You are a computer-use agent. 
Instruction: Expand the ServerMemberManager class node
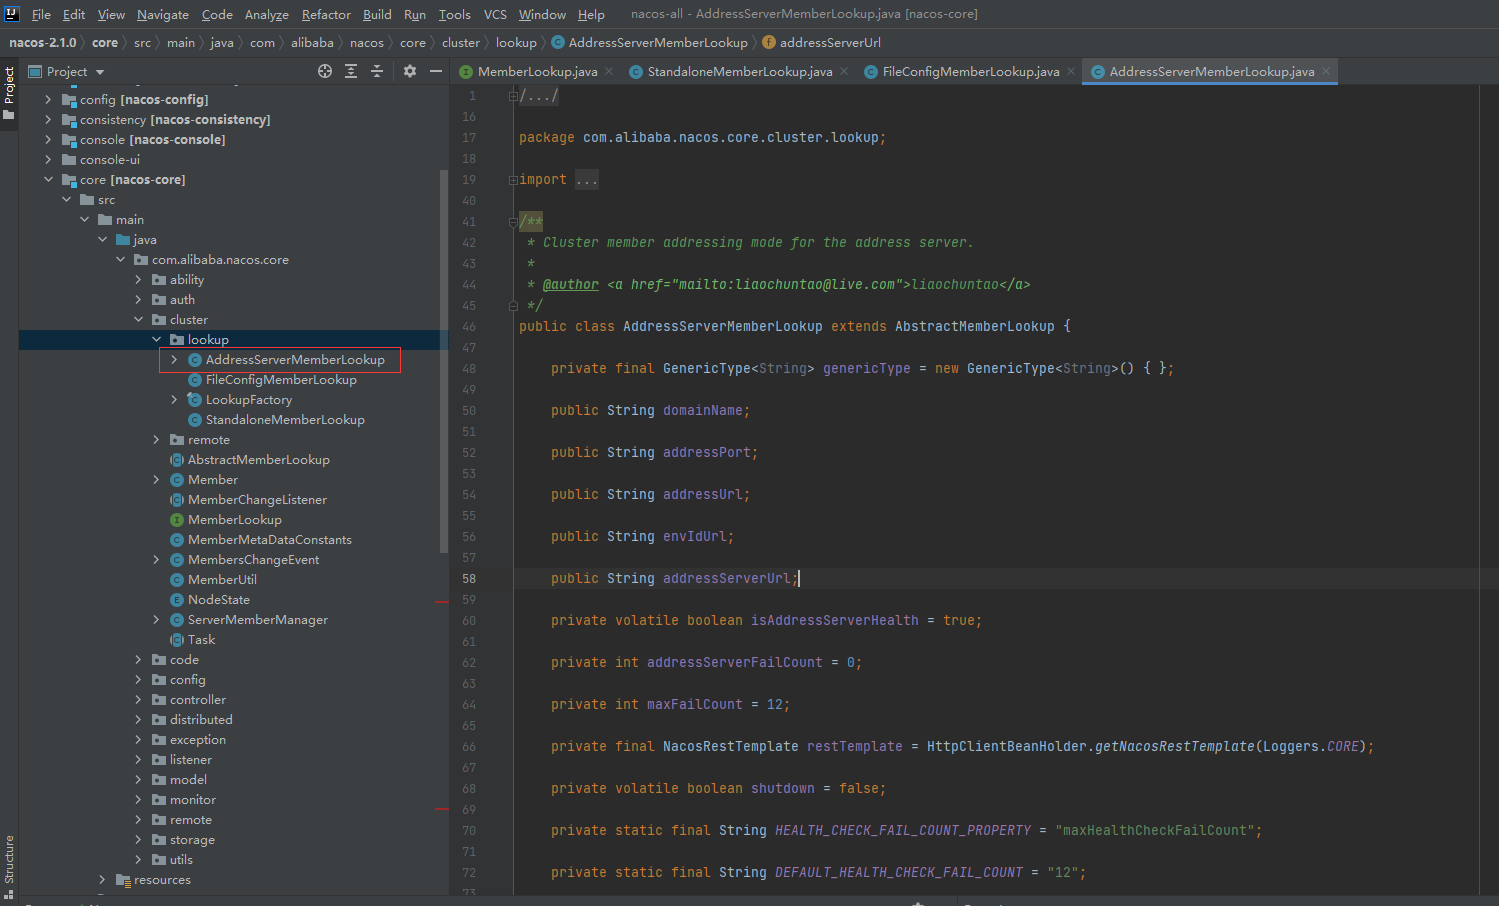coord(156,619)
